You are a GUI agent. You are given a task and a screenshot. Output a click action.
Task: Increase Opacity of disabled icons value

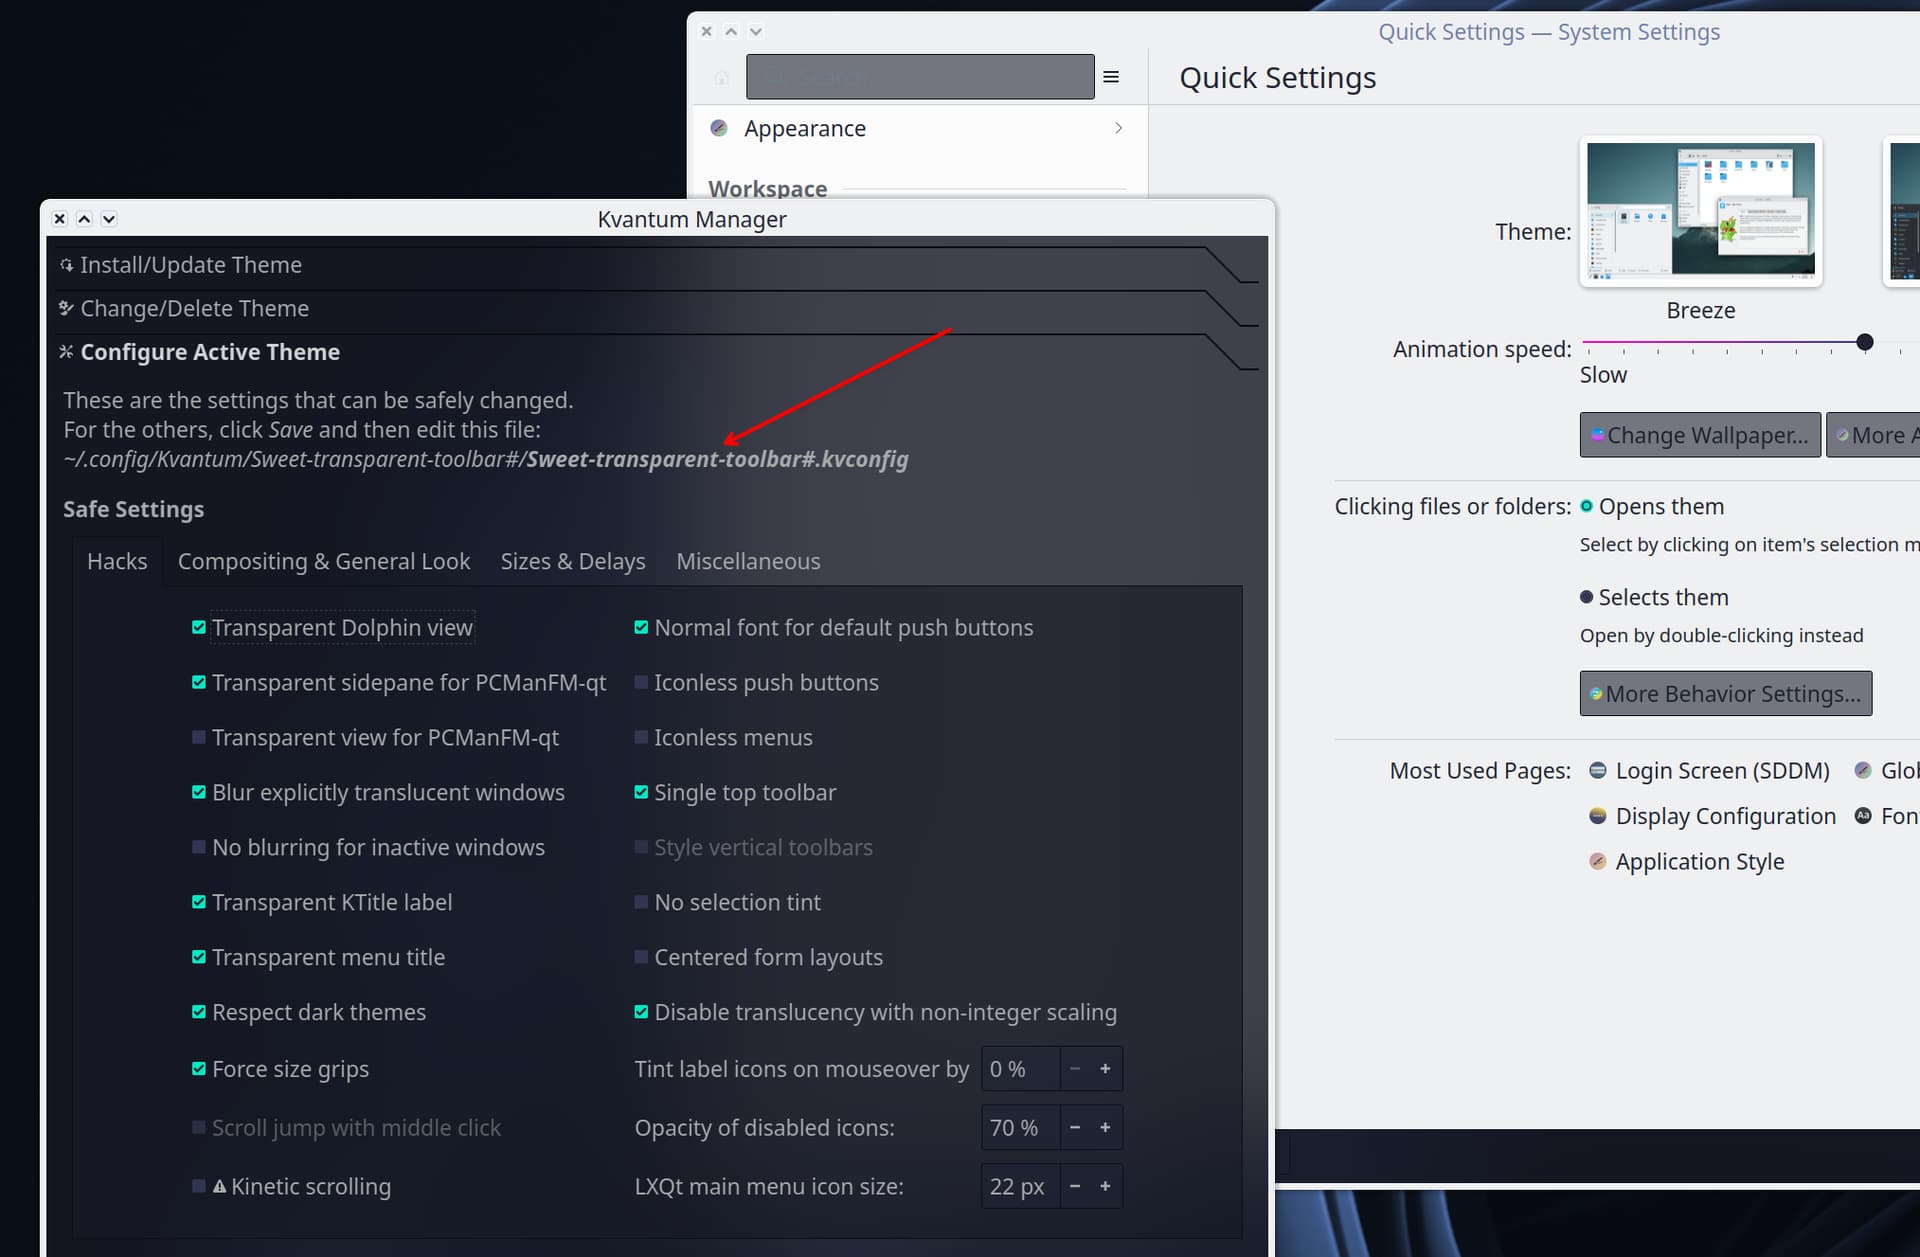click(x=1105, y=1127)
